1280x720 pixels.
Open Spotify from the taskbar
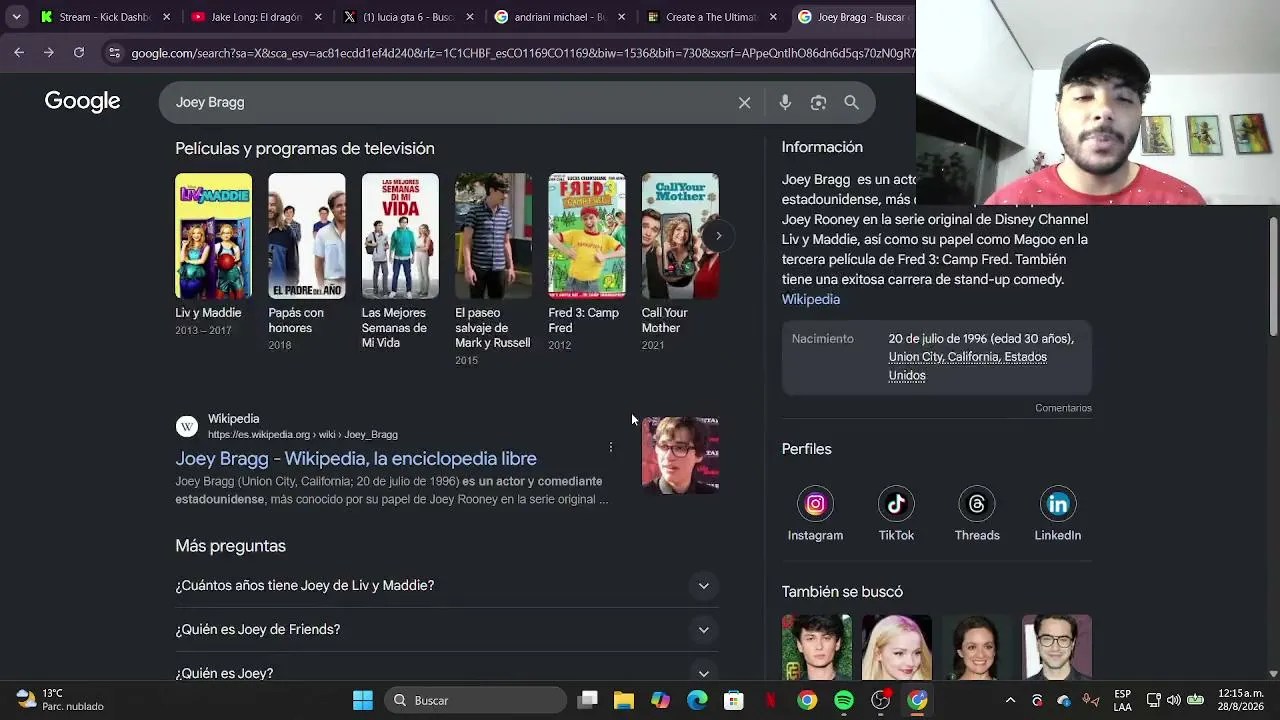coord(844,700)
